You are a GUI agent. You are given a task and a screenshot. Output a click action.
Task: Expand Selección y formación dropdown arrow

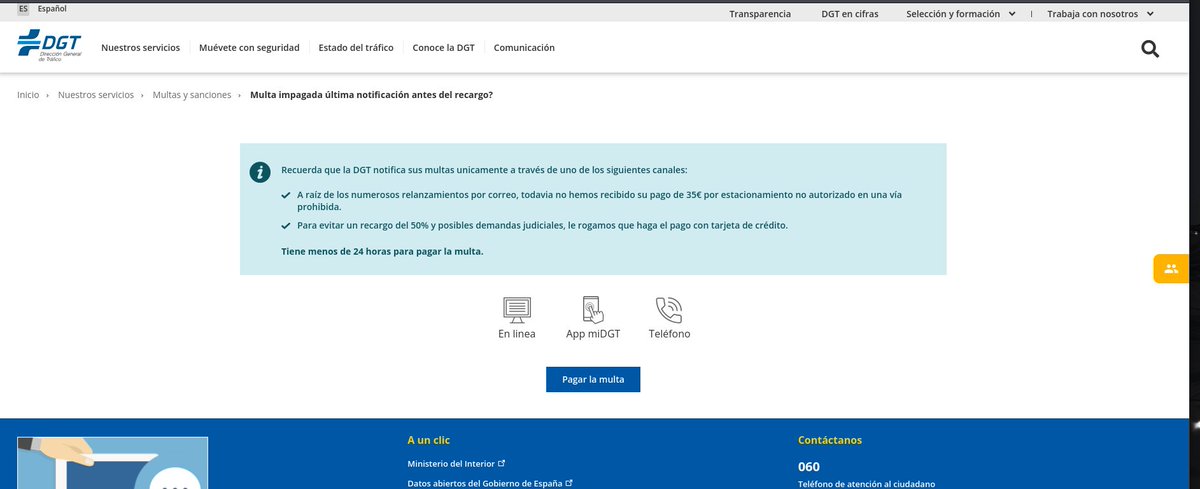pyautogui.click(x=1013, y=14)
